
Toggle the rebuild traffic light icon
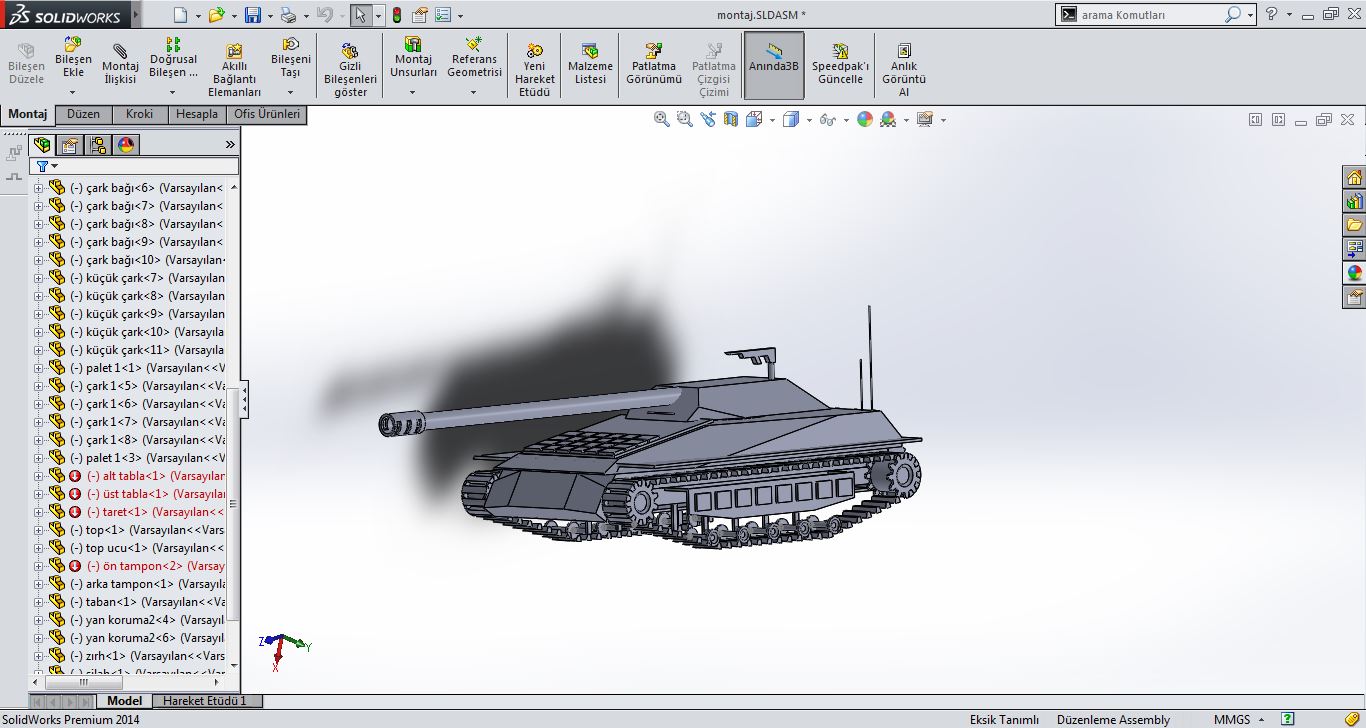[x=396, y=15]
